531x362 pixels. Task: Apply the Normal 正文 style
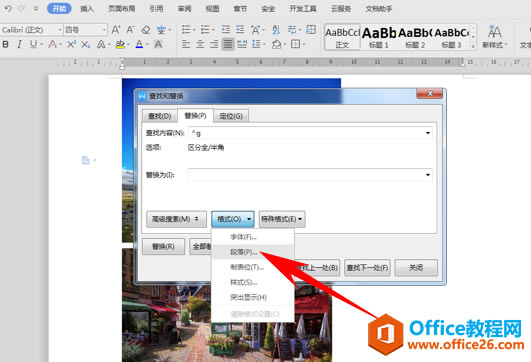[342, 37]
